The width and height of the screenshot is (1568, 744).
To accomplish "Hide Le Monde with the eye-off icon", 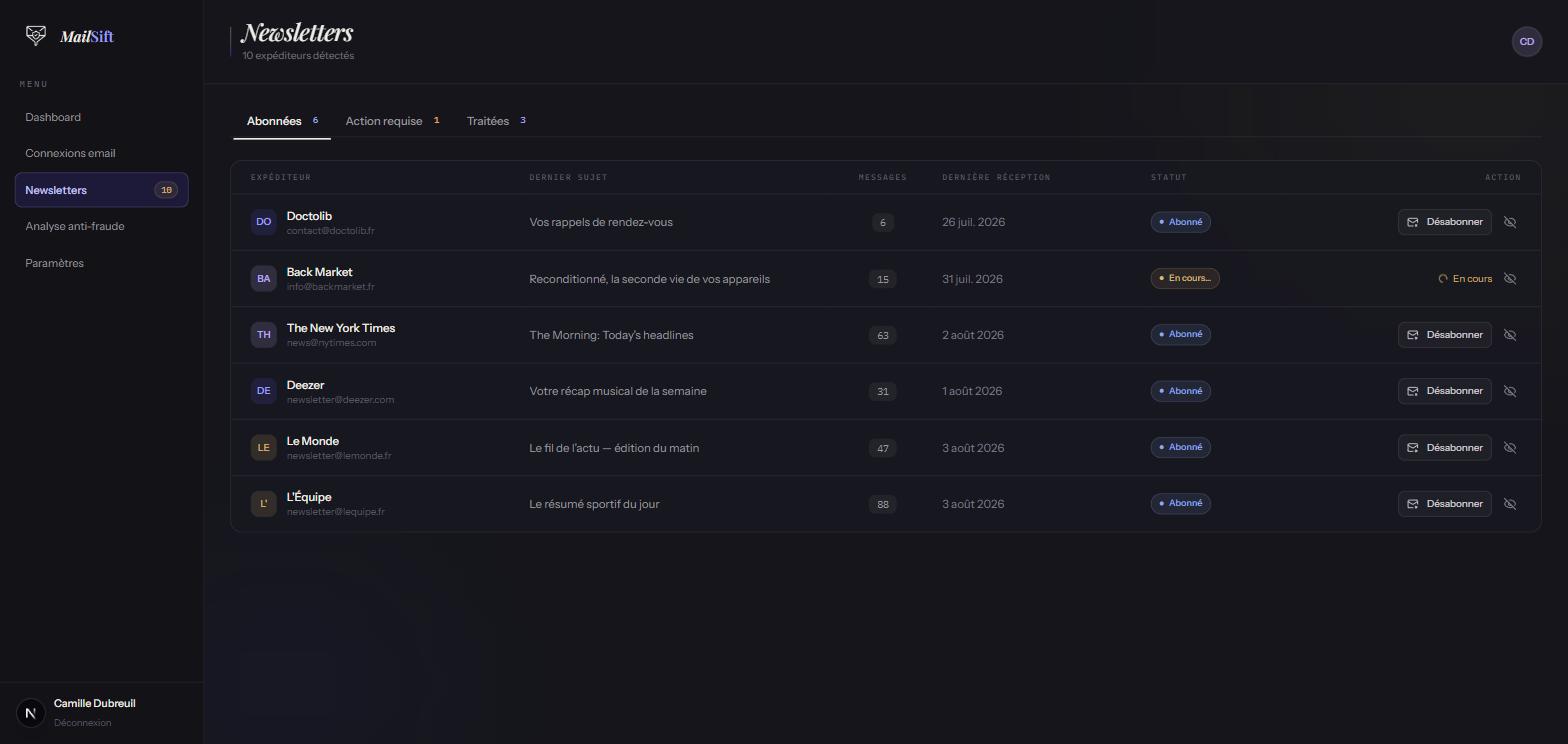I will click(x=1510, y=448).
